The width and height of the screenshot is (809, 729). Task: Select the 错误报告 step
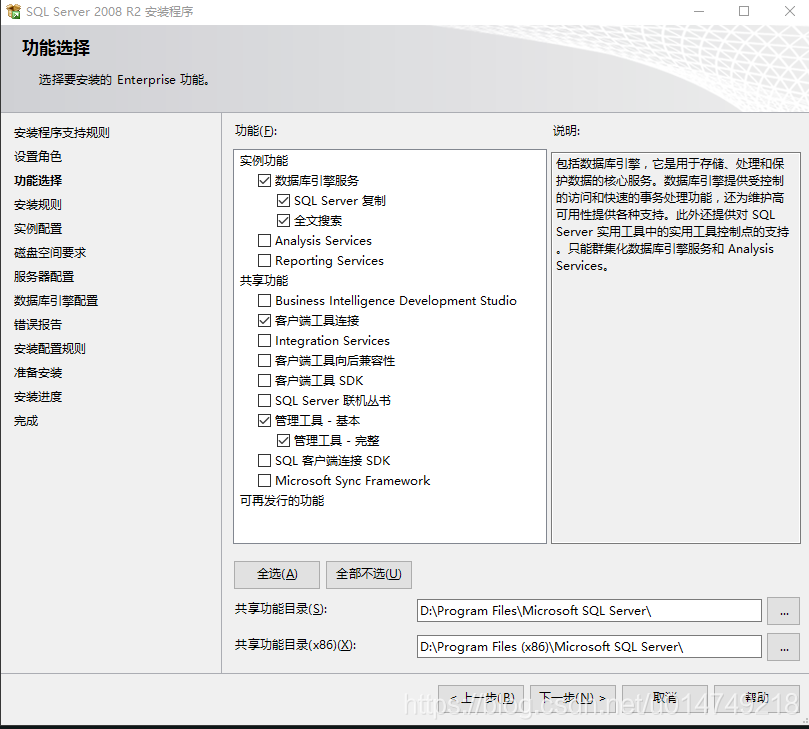pyautogui.click(x=38, y=325)
